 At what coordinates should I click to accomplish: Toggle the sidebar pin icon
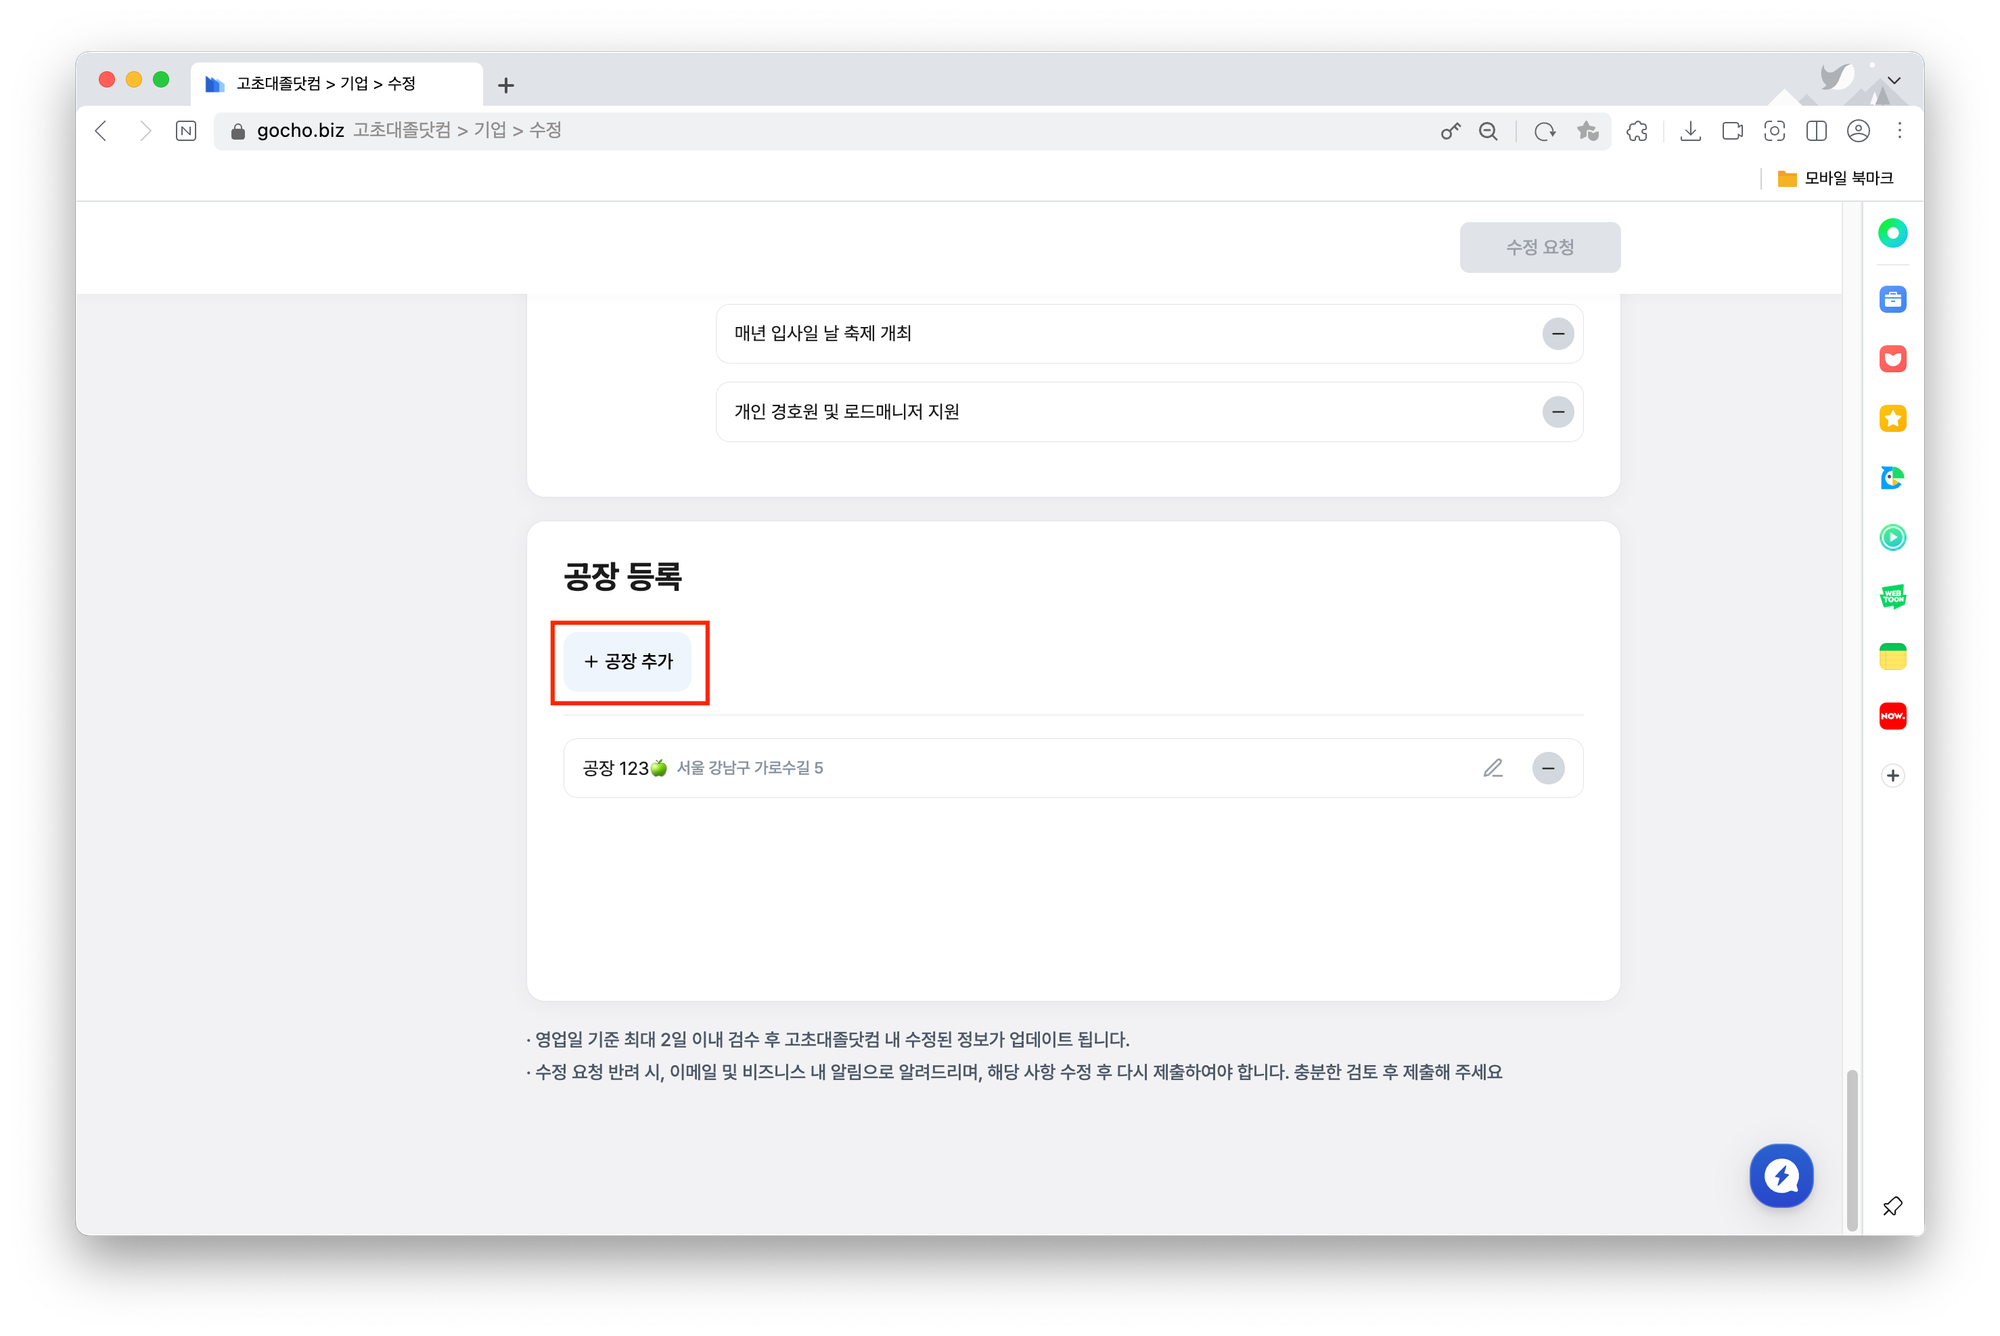[x=1892, y=1206]
